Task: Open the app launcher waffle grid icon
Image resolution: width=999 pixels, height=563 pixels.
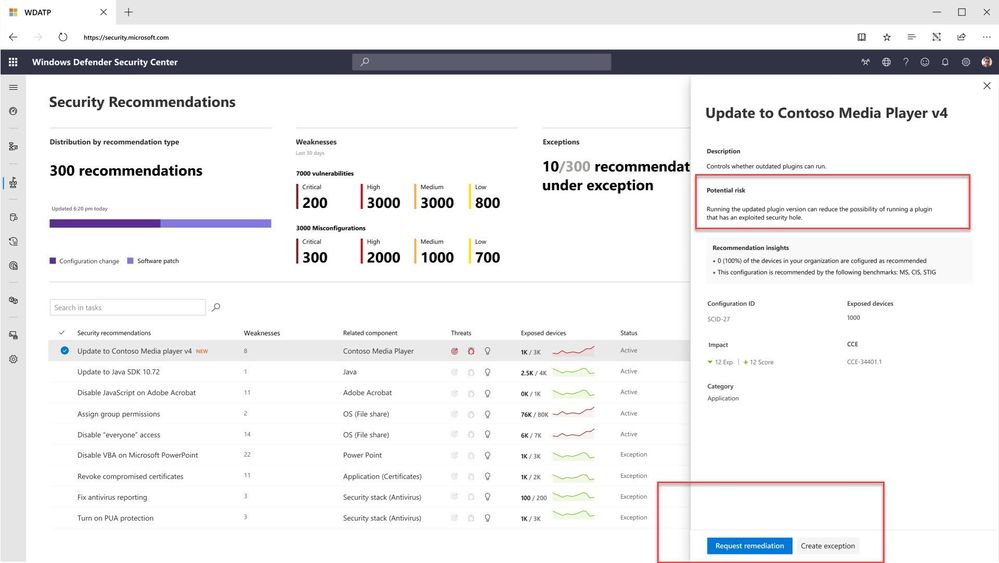Action: point(13,62)
